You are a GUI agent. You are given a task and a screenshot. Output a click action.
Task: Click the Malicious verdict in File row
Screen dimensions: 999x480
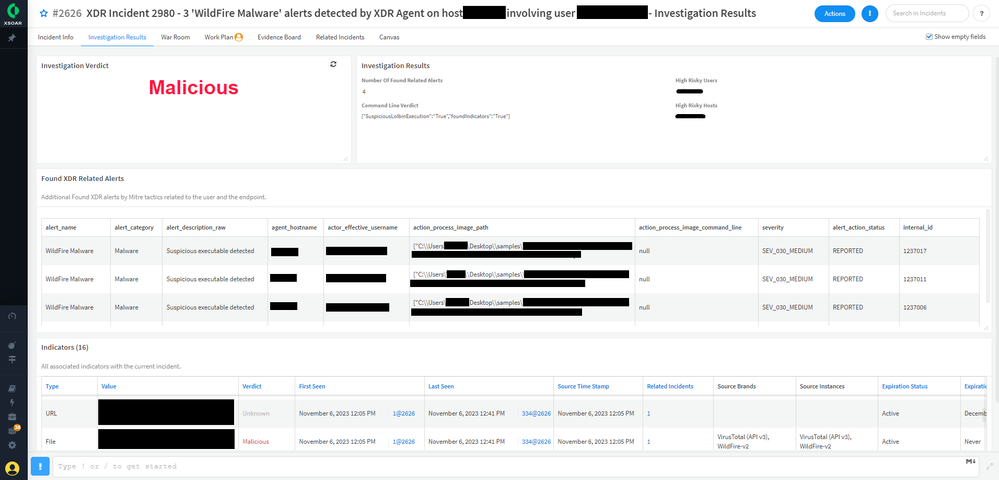255,442
